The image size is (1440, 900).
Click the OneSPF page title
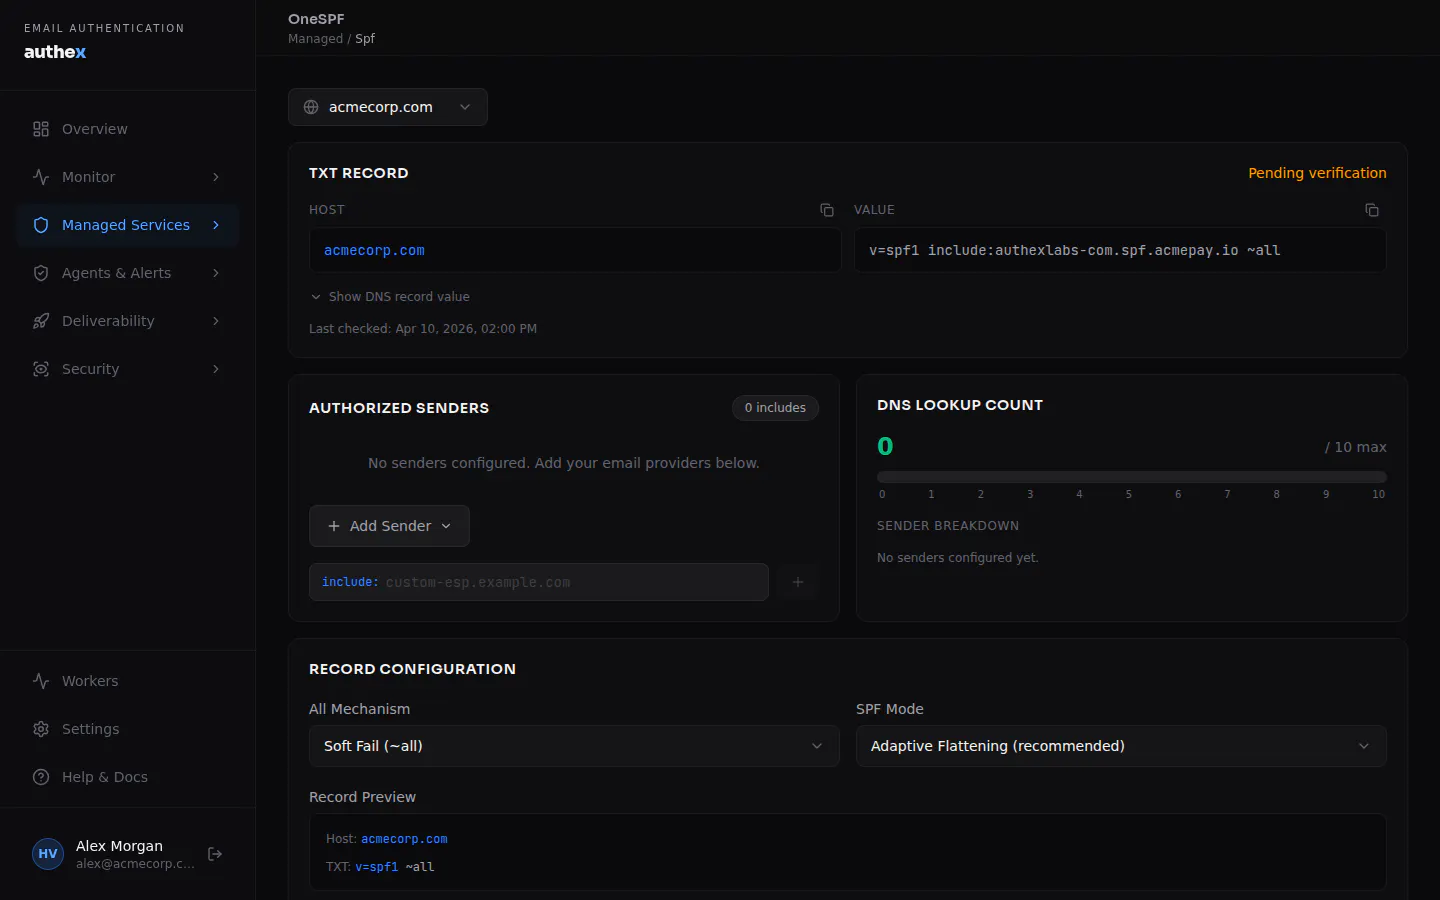pos(316,19)
